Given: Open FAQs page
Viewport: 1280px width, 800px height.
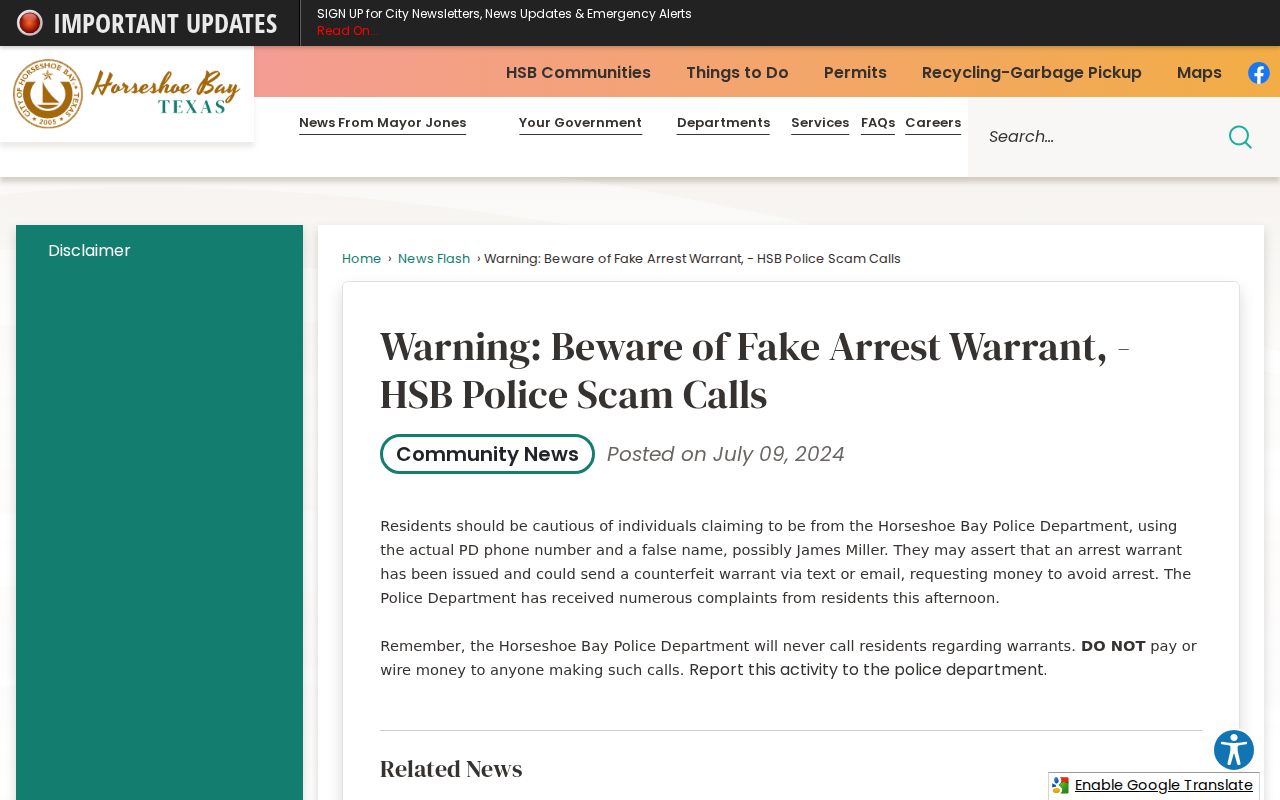Looking at the screenshot, I should tap(878, 123).
